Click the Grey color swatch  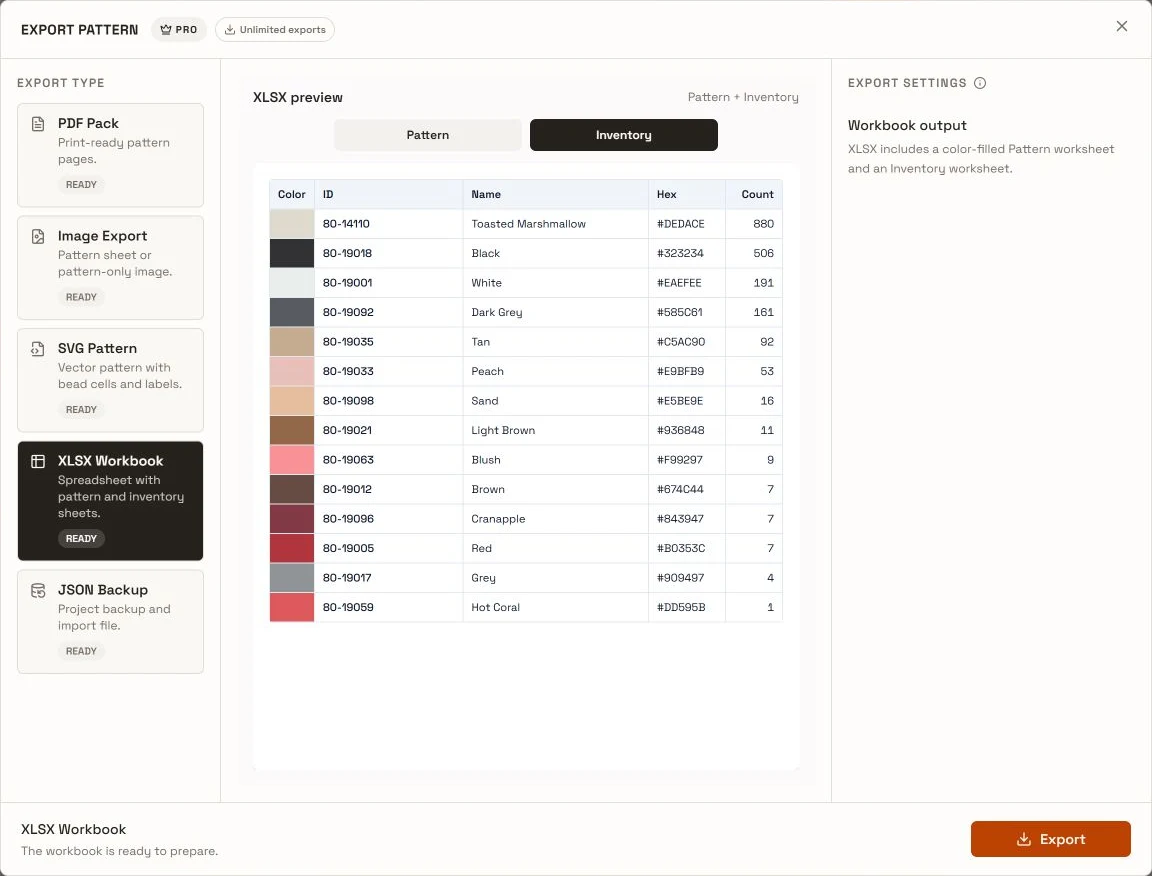click(292, 578)
